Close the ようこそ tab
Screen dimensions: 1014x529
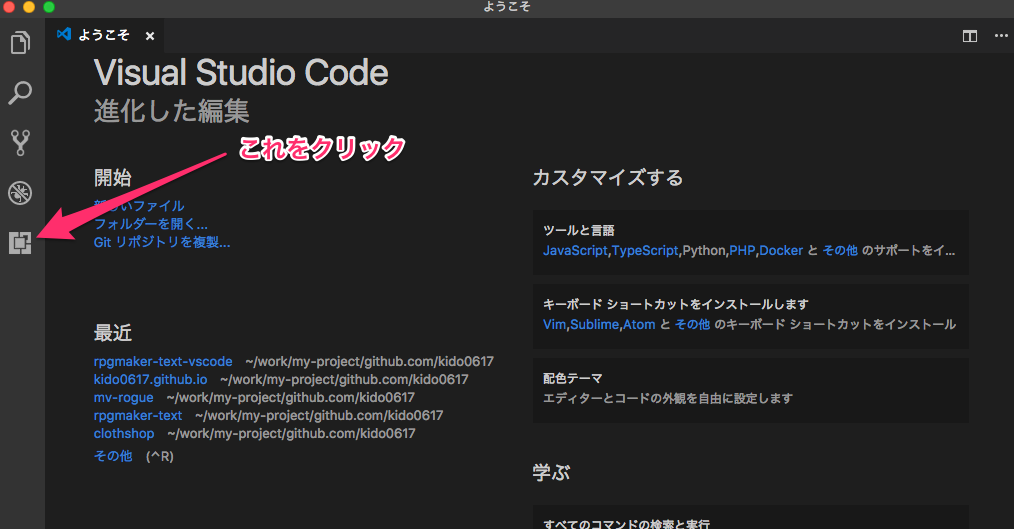[x=150, y=36]
